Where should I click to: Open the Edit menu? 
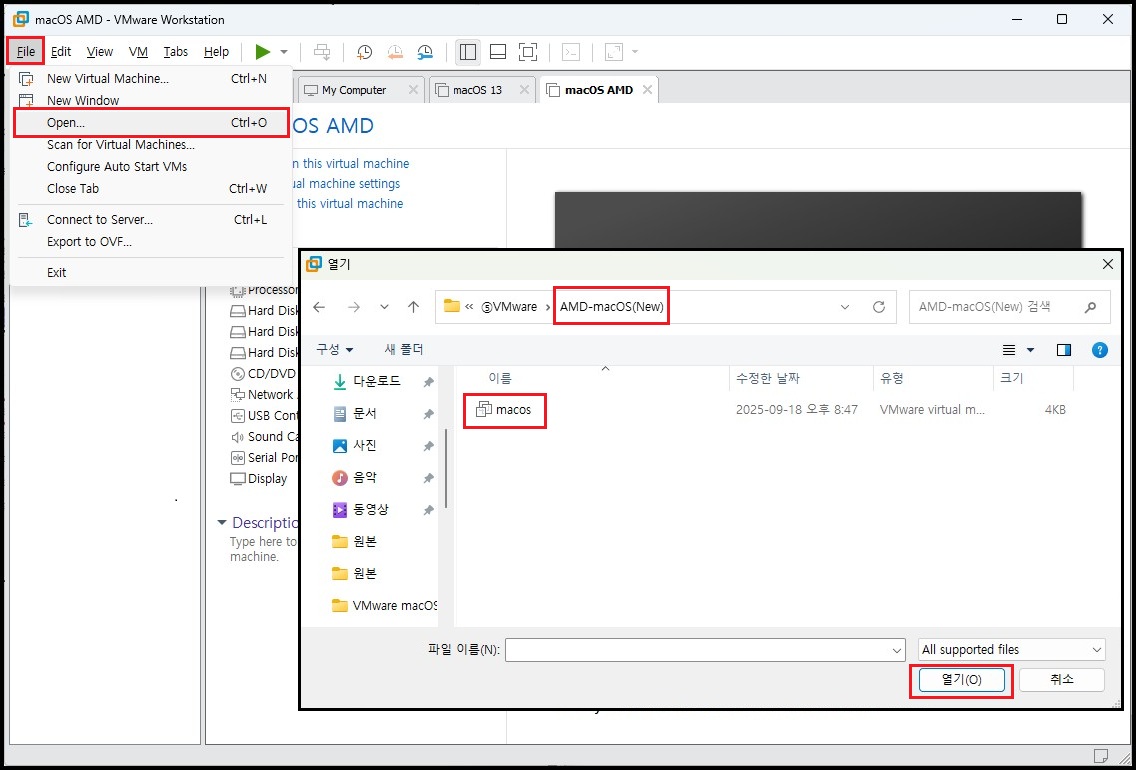(x=61, y=51)
